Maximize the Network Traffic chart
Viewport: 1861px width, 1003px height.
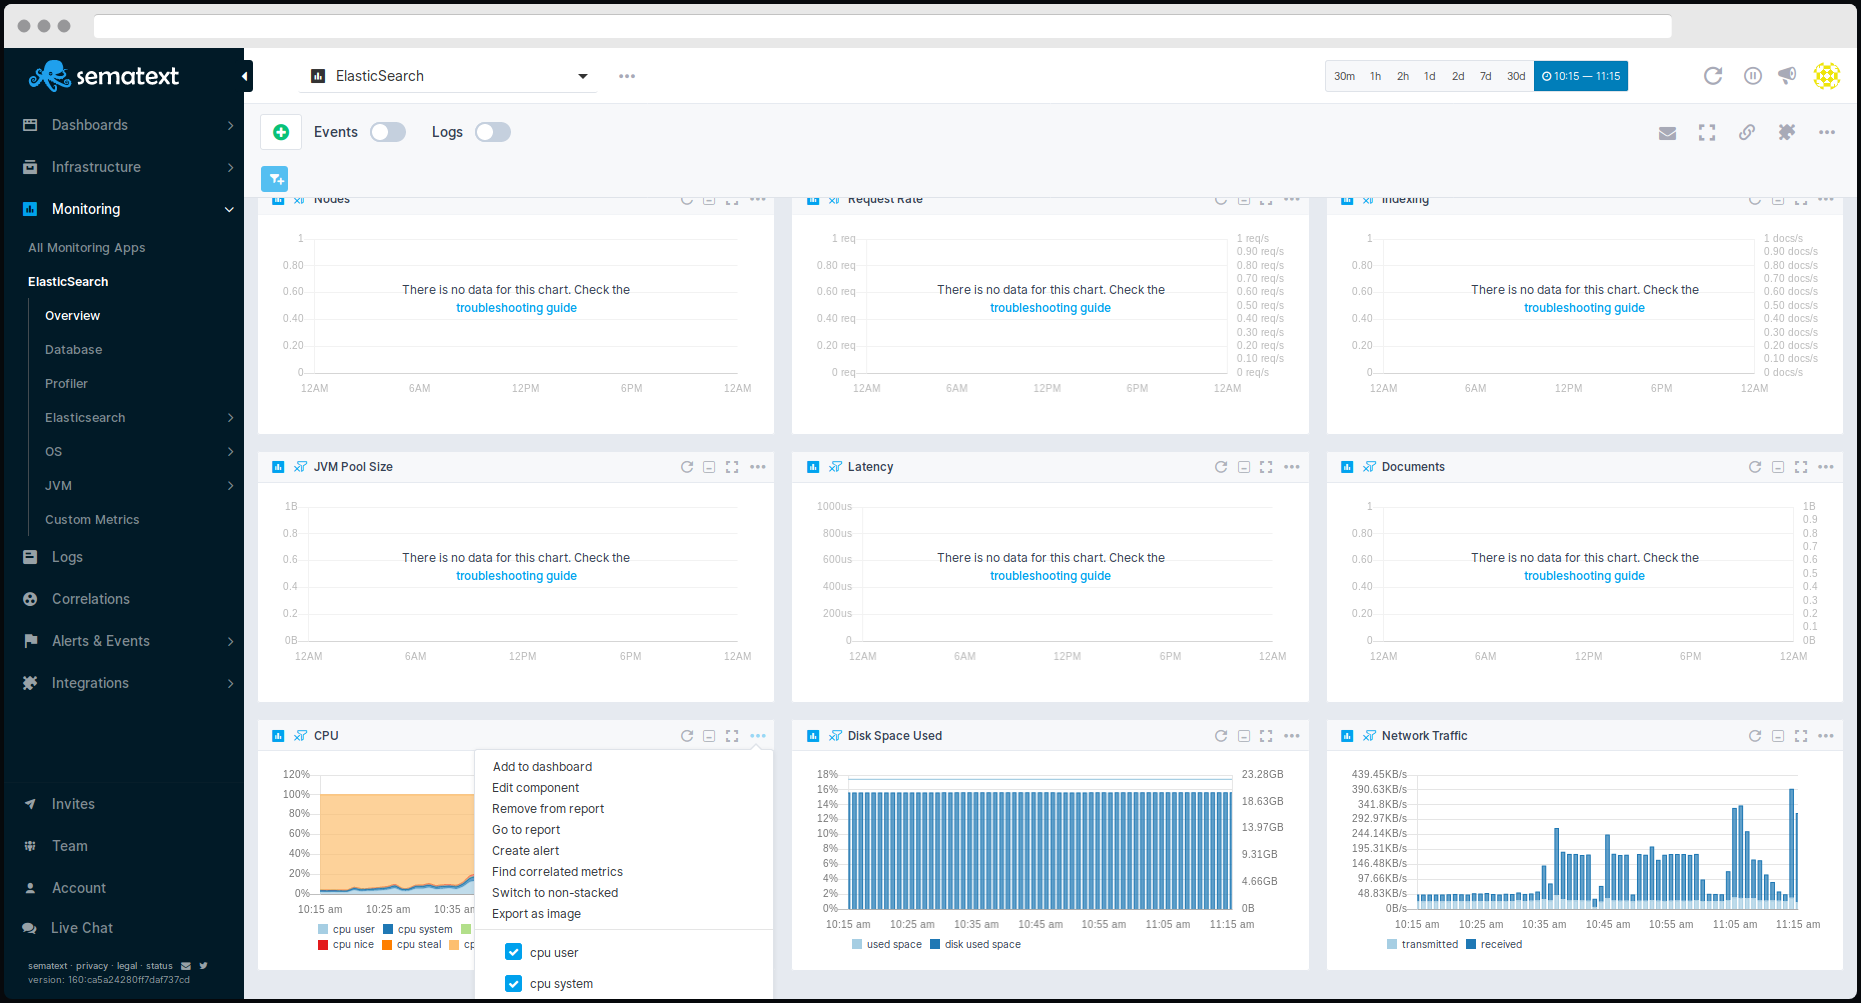click(1801, 736)
